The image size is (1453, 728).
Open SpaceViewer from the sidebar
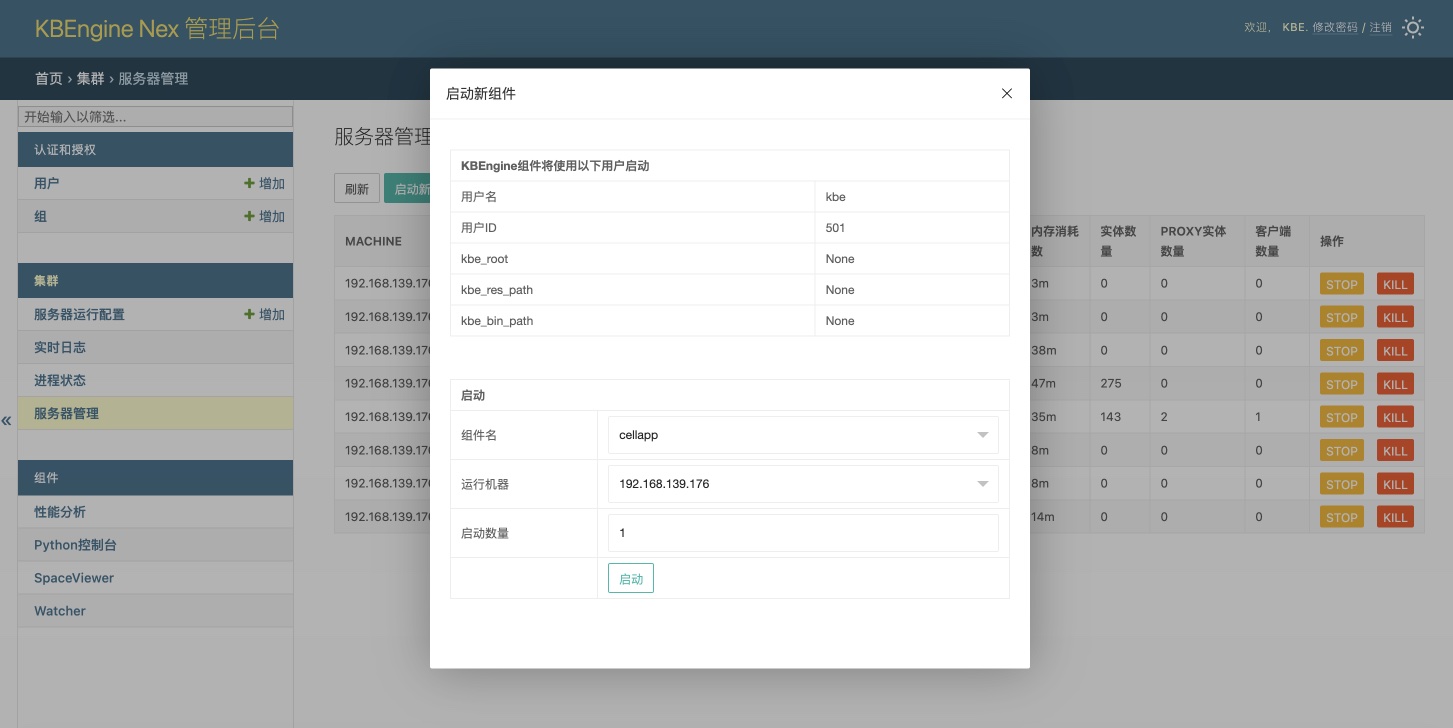coord(74,578)
